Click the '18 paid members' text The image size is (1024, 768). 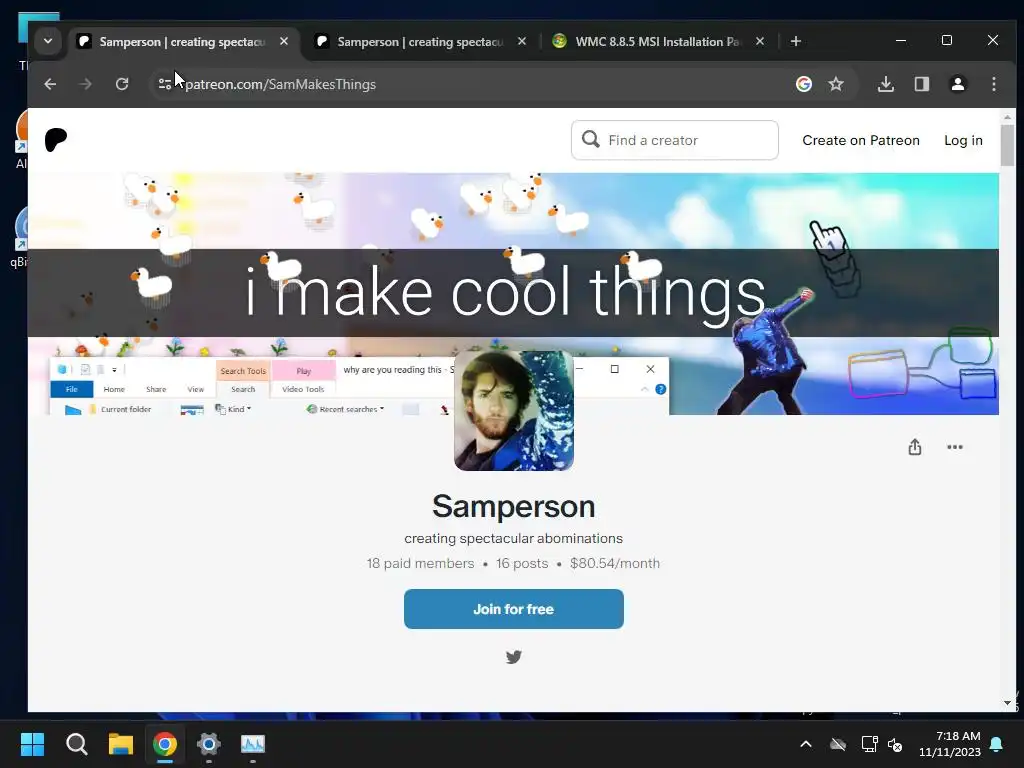tap(421, 564)
